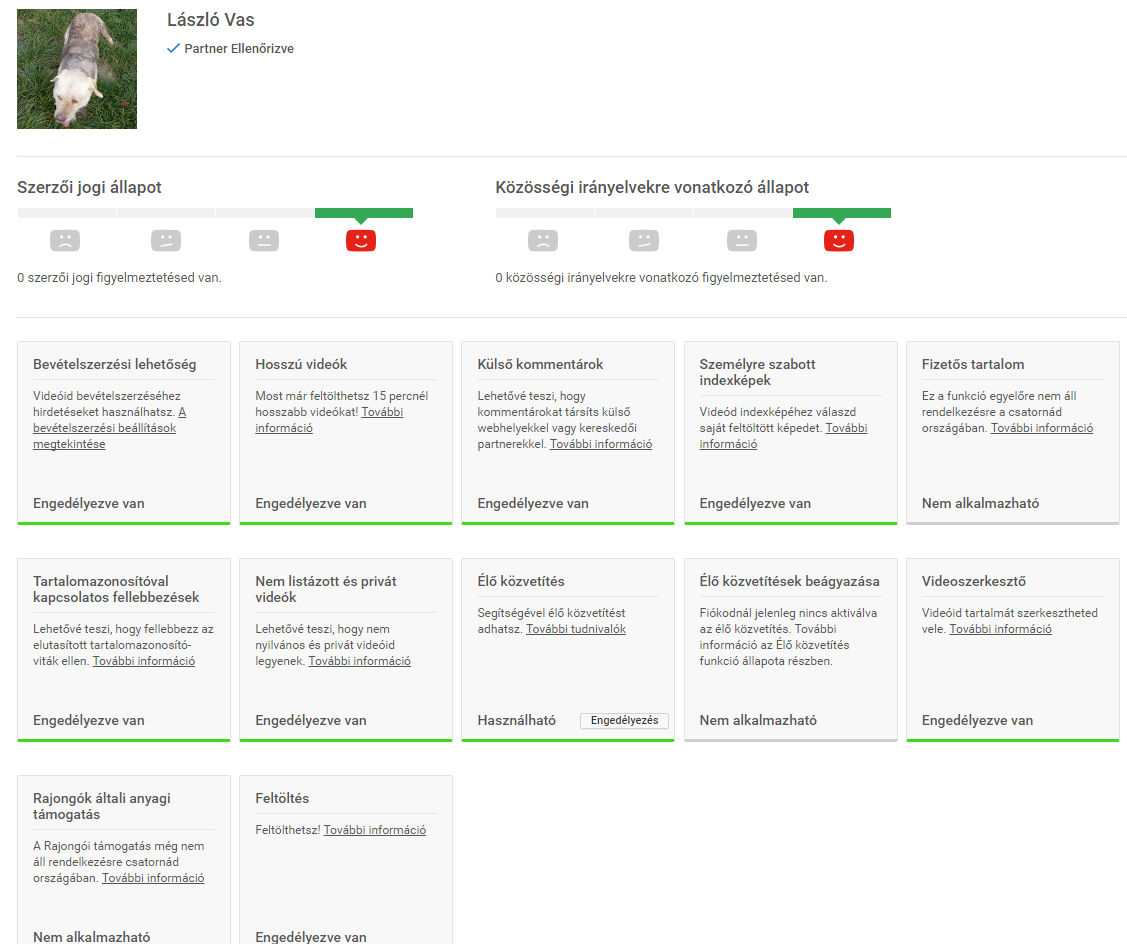Open További információ link in Tartalomazonosítóval kapcsolatos fellebbezések
This screenshot has height=944, width=1127.
(x=144, y=661)
